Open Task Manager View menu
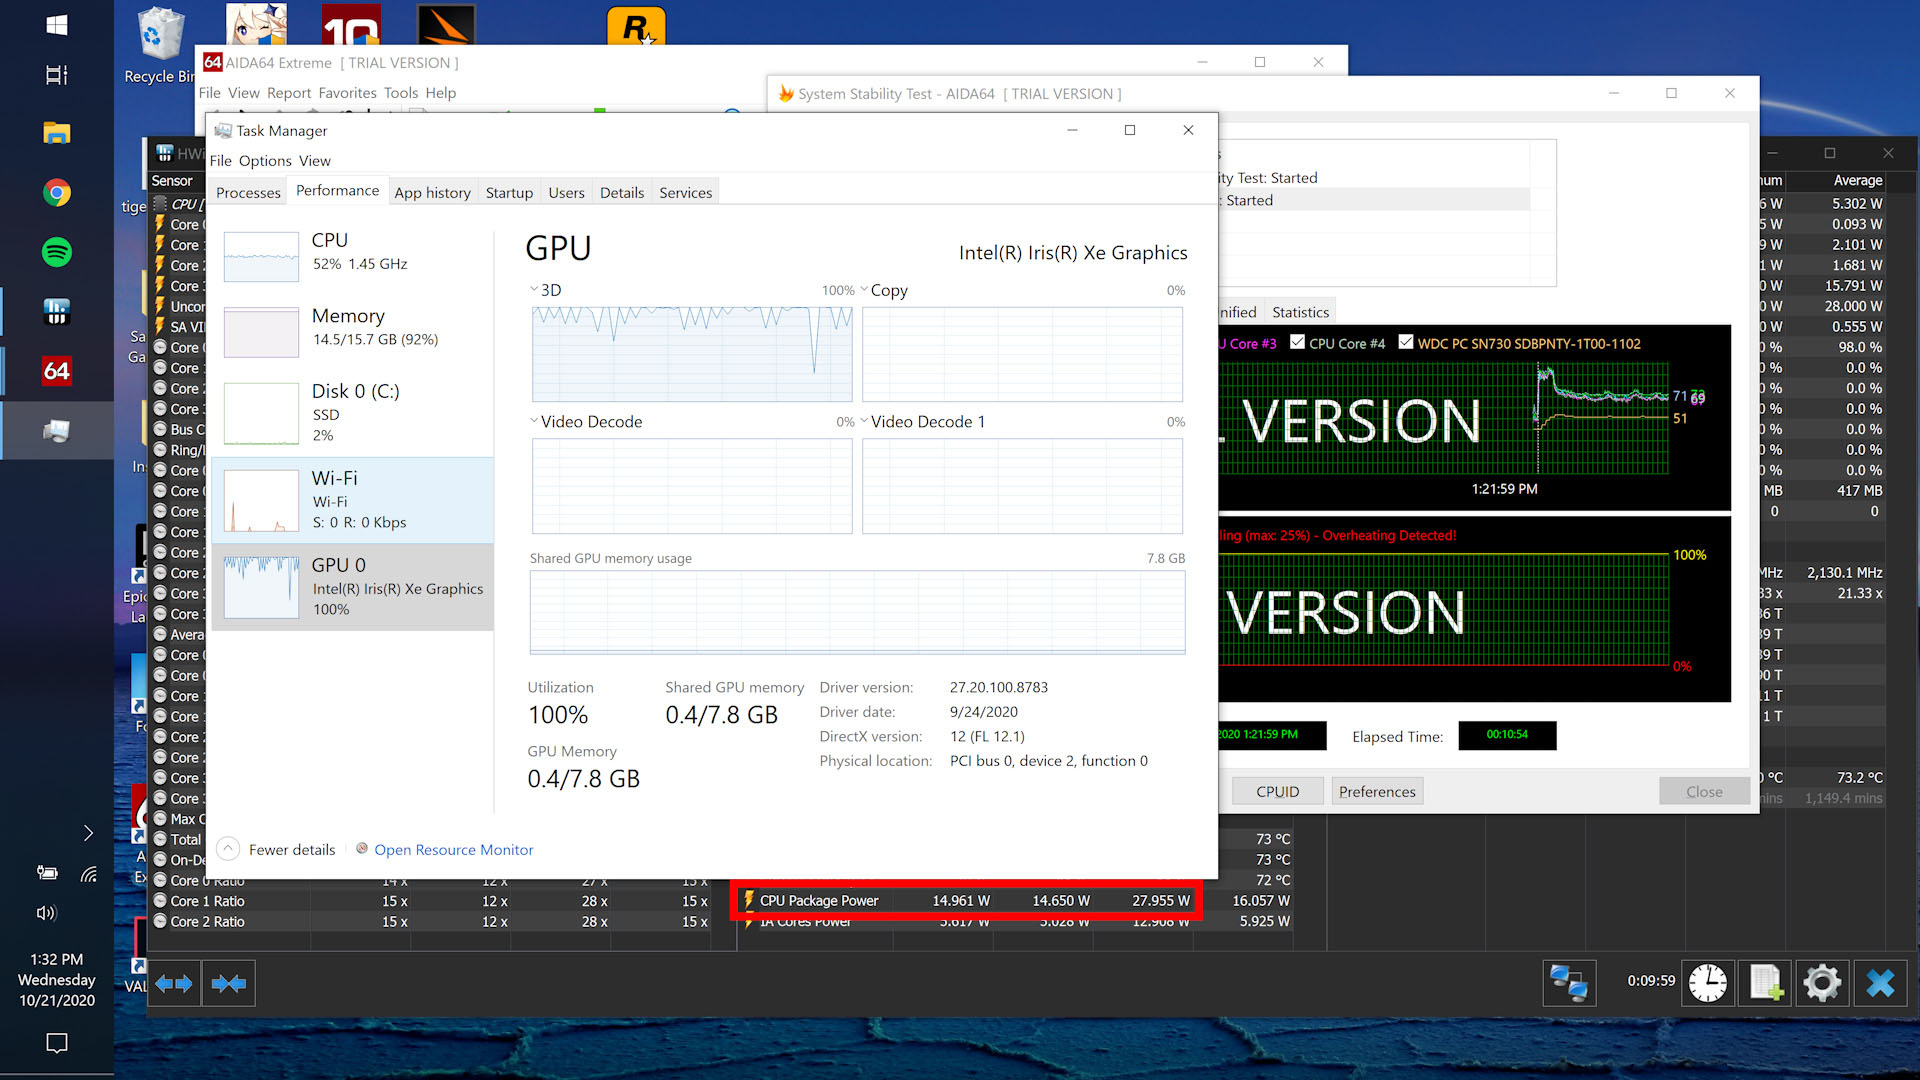1920x1080 pixels. (x=314, y=161)
